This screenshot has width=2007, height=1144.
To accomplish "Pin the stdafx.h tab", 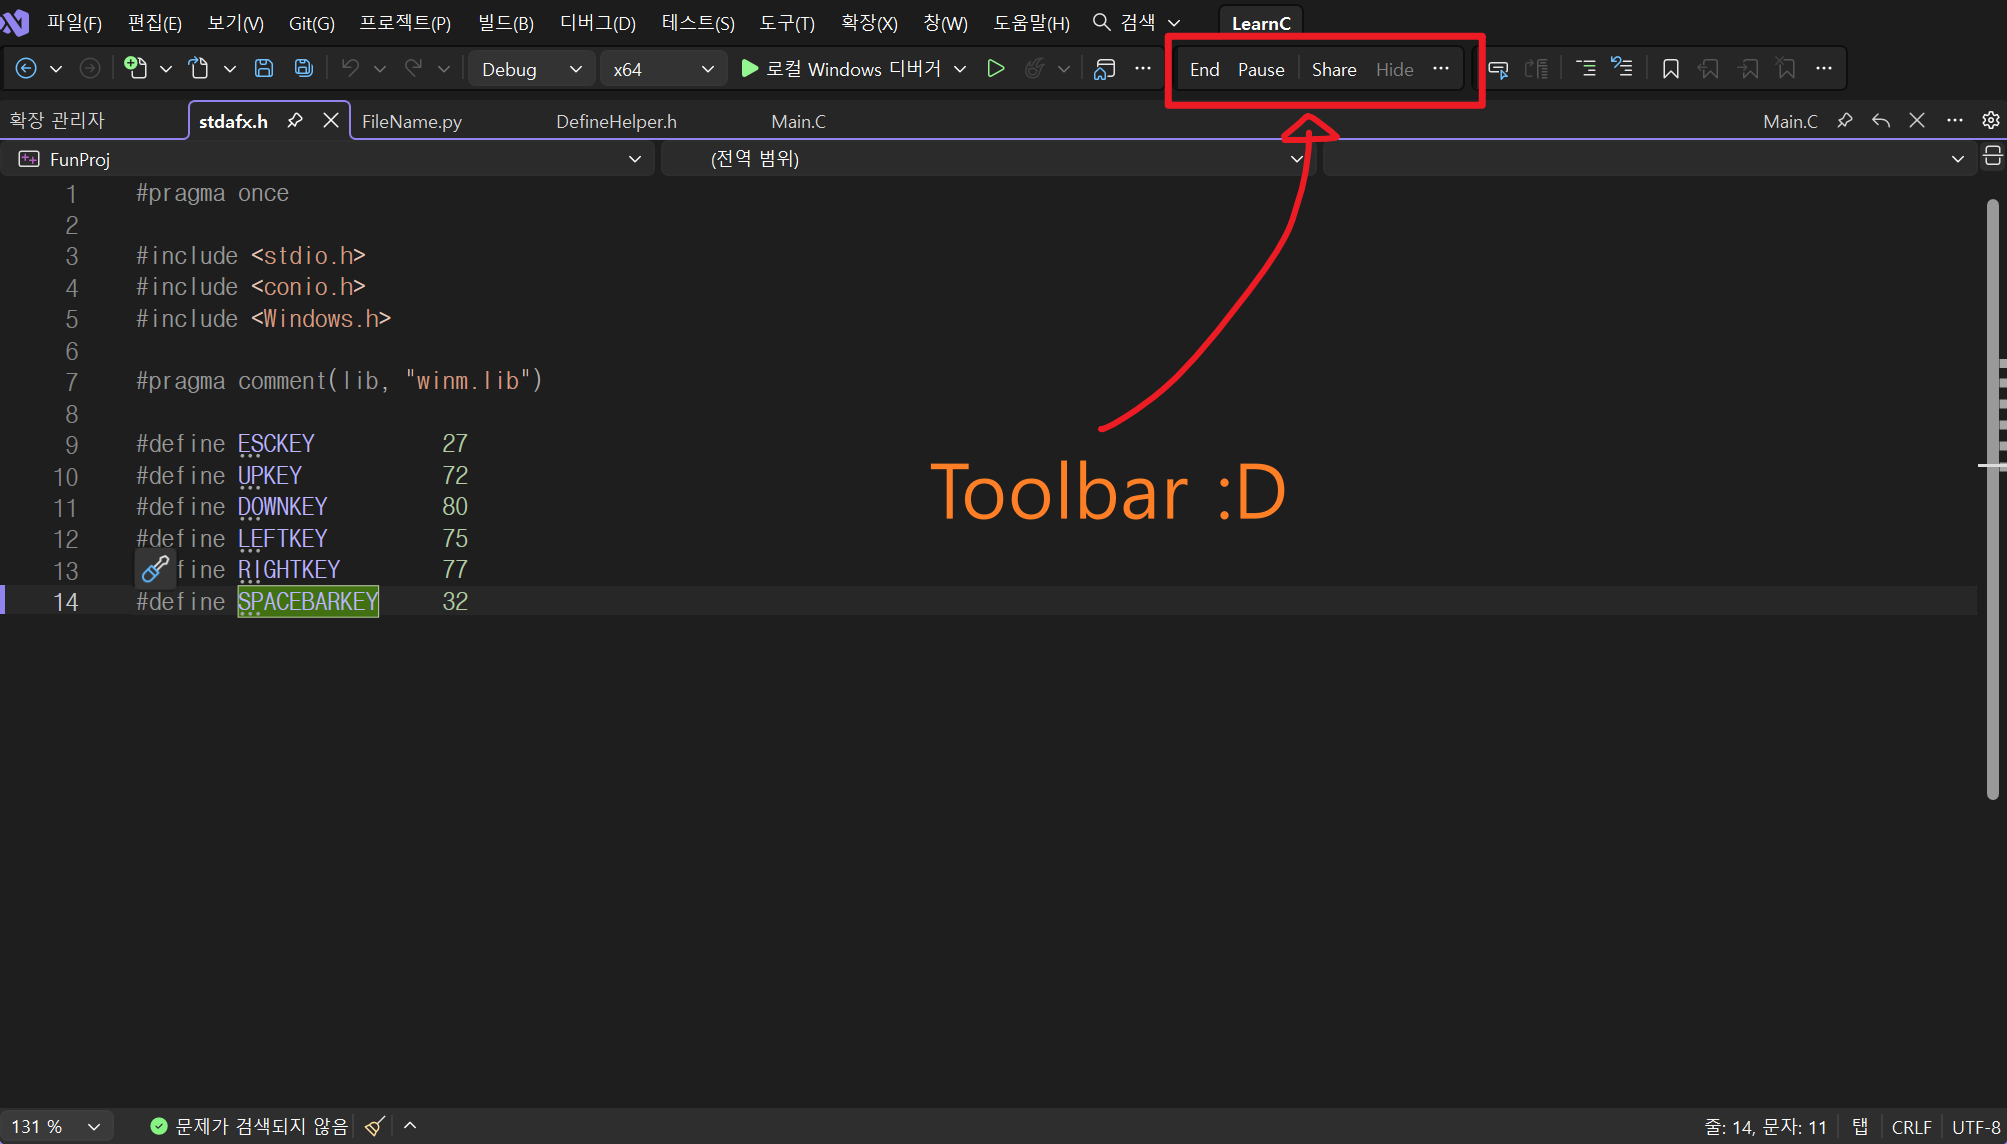I will click(295, 121).
